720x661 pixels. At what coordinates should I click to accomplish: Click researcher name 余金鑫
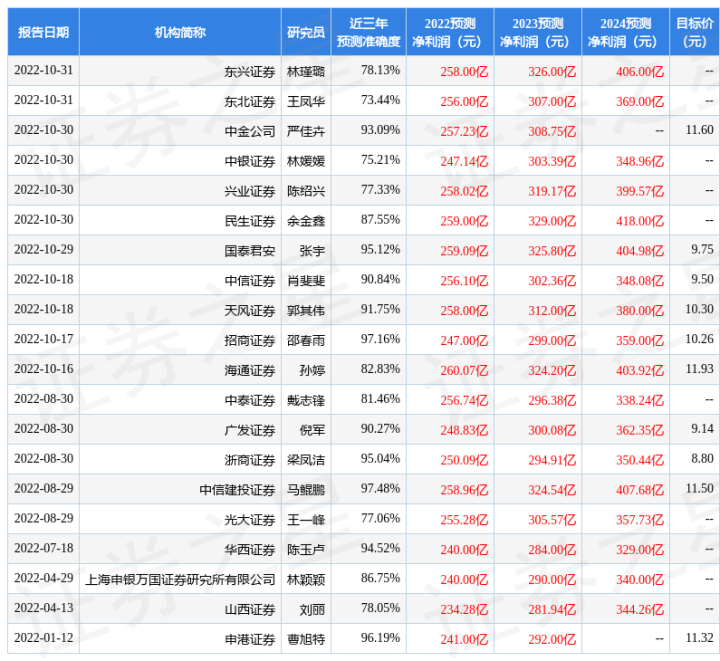tap(306, 221)
